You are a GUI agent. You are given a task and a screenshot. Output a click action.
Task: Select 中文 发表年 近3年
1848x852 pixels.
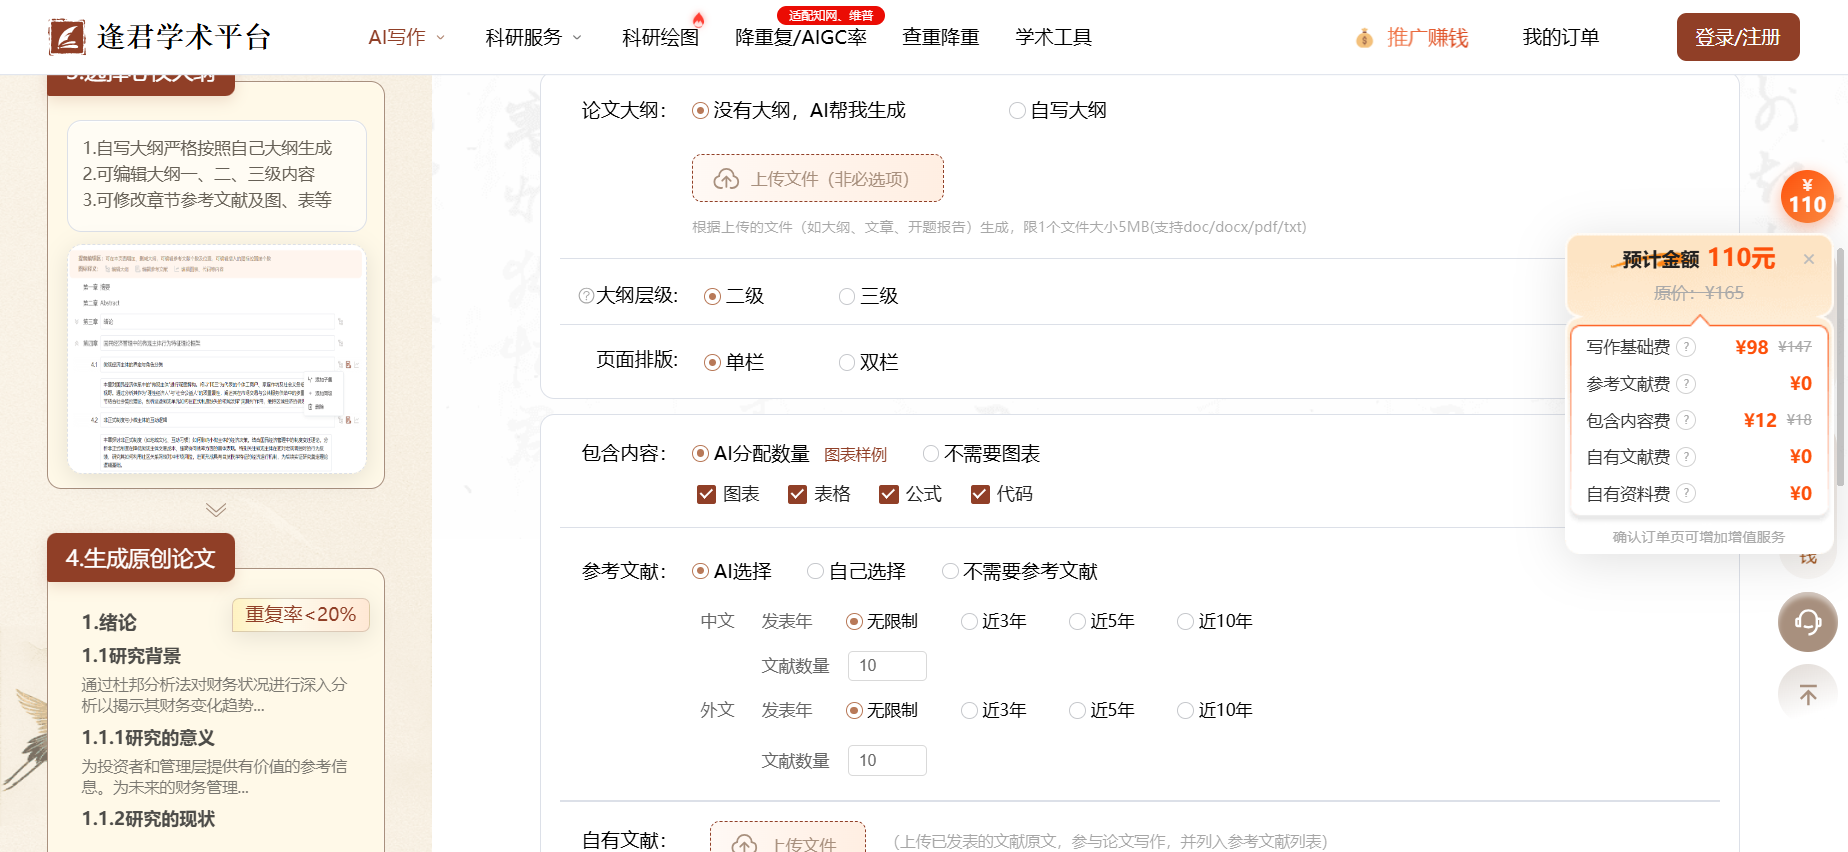coord(994,621)
